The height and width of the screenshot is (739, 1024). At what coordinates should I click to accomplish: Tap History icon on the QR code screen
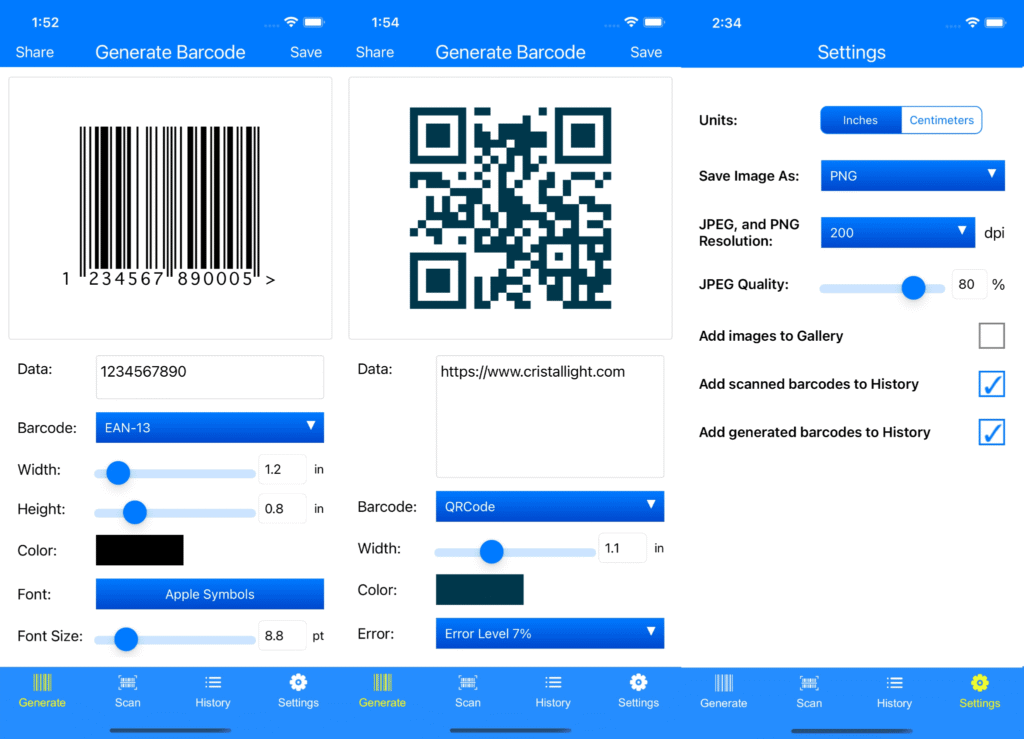click(x=552, y=690)
